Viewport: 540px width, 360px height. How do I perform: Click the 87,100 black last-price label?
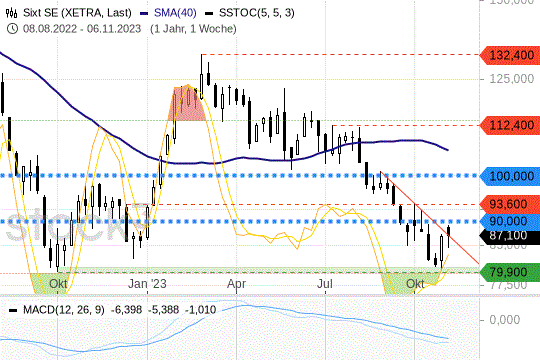click(x=510, y=236)
